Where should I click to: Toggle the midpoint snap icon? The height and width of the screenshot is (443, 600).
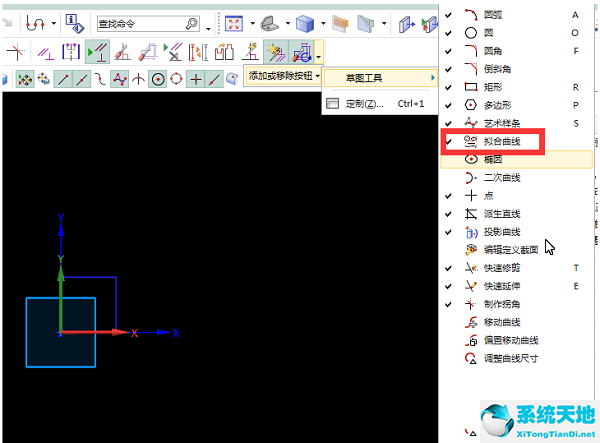click(82, 79)
